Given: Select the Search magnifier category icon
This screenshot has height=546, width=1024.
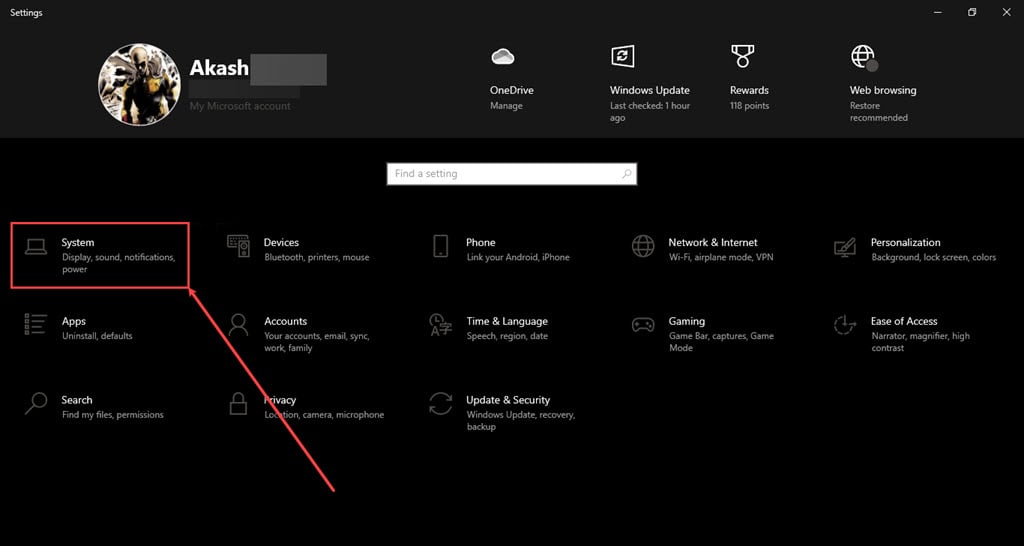Looking at the screenshot, I should tap(36, 404).
